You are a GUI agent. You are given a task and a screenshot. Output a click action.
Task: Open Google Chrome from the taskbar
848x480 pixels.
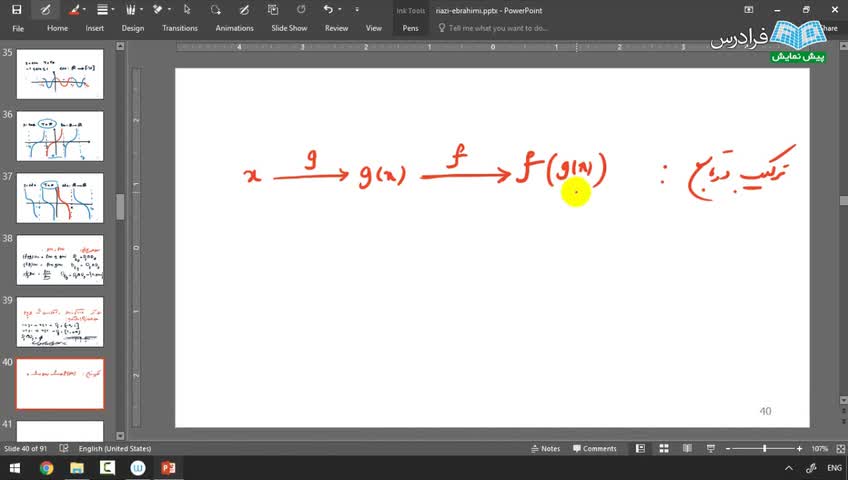point(47,468)
